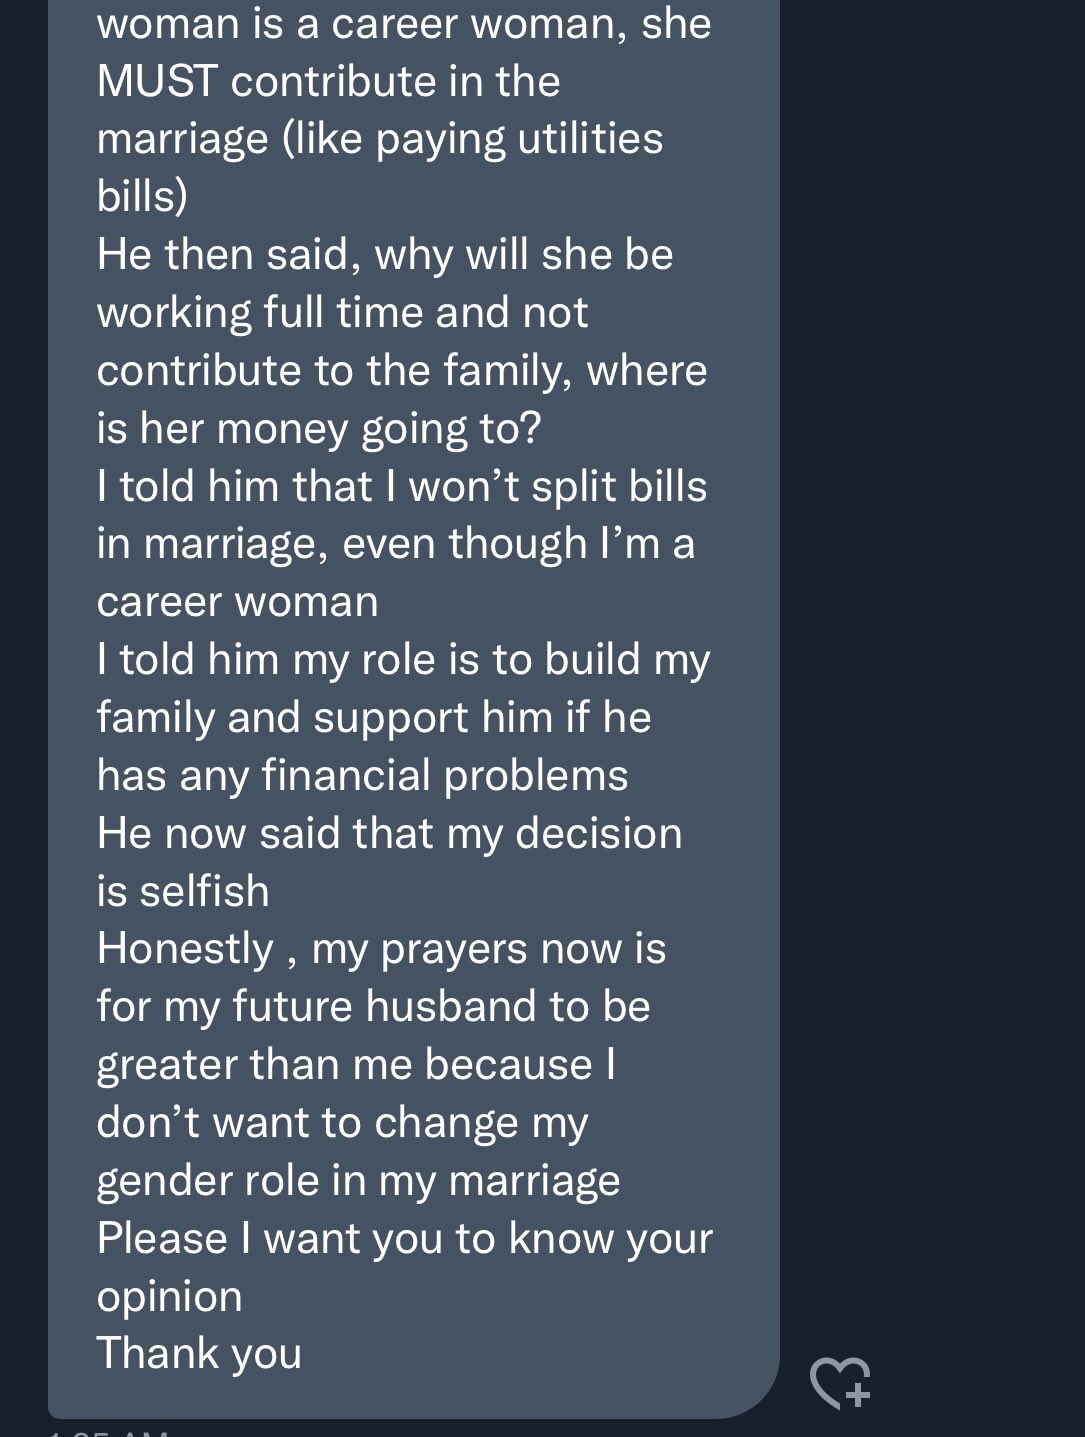
Task: Tap the word "MUST" in the message
Action: pyautogui.click(x=157, y=82)
